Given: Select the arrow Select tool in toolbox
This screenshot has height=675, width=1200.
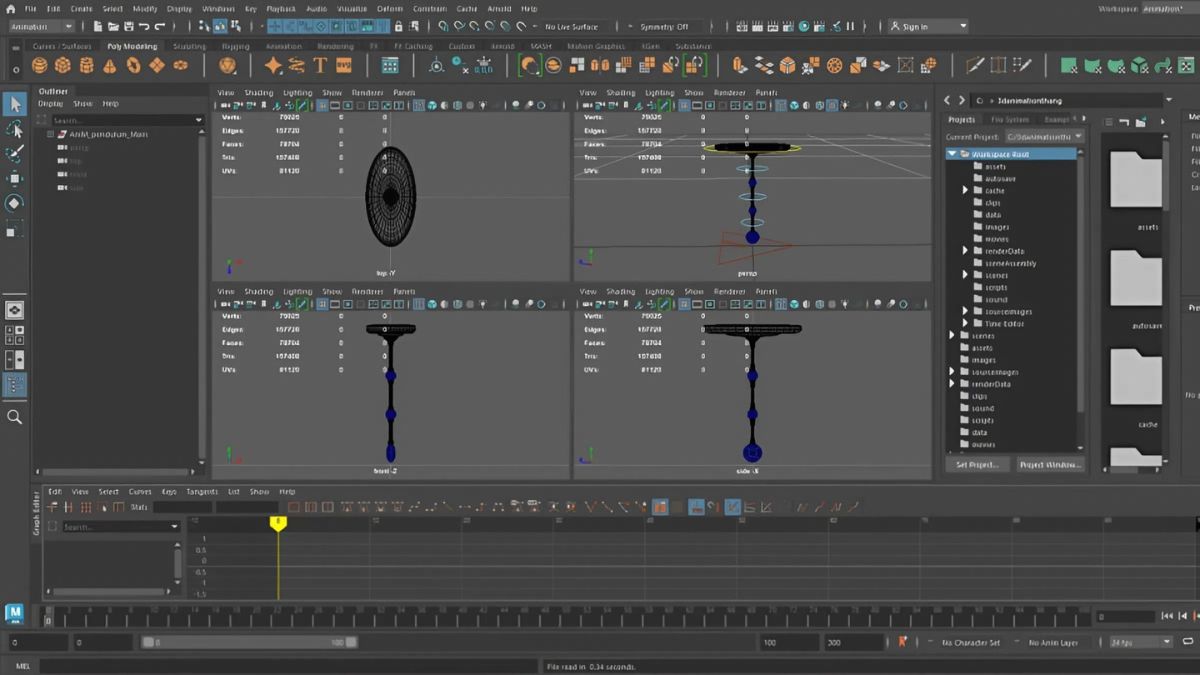Looking at the screenshot, I should [x=14, y=103].
